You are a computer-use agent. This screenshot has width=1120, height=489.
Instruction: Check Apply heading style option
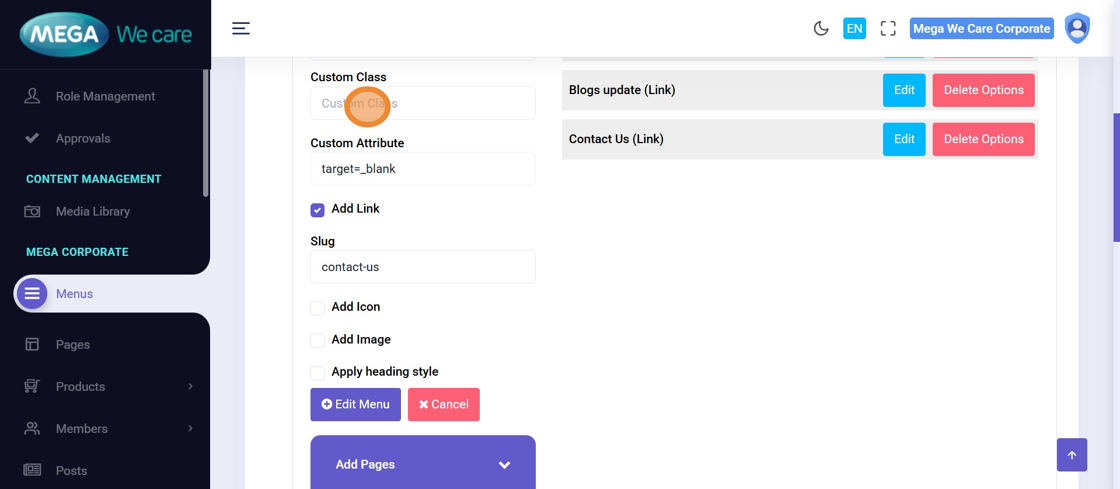[x=318, y=373]
